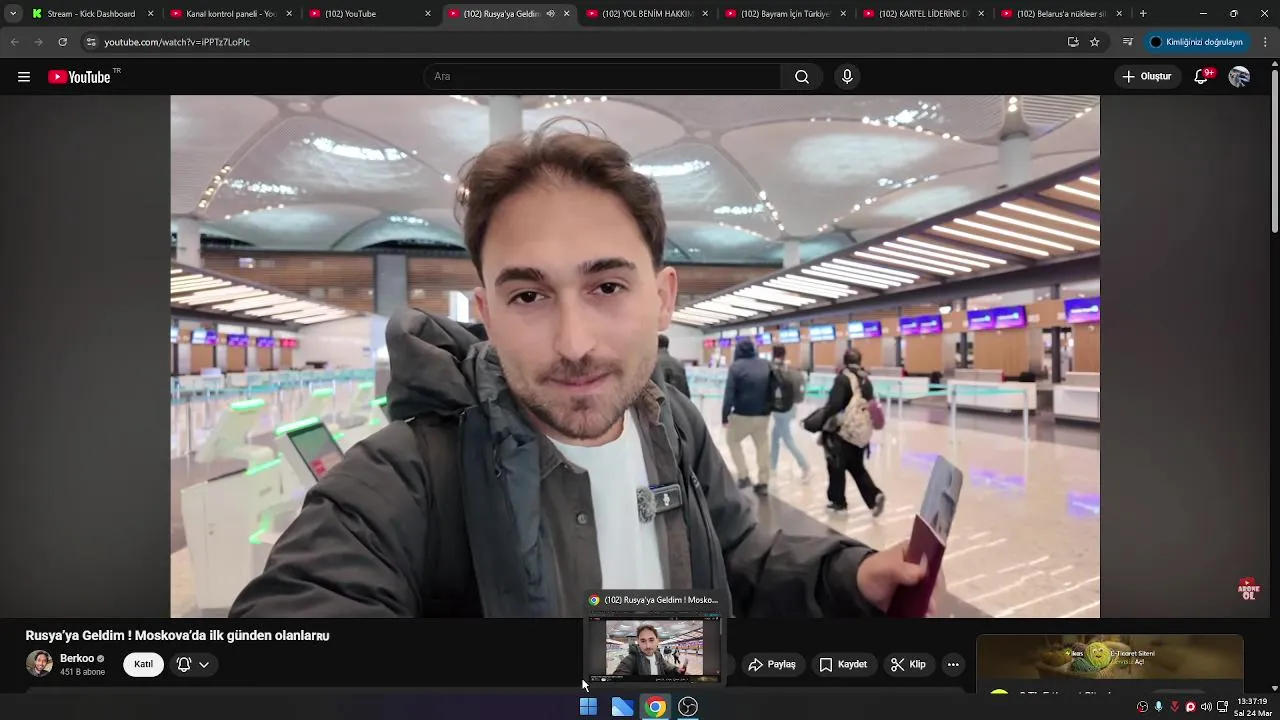1280x720 pixels.
Task: Open the more actions three-dot button
Action: [953, 664]
